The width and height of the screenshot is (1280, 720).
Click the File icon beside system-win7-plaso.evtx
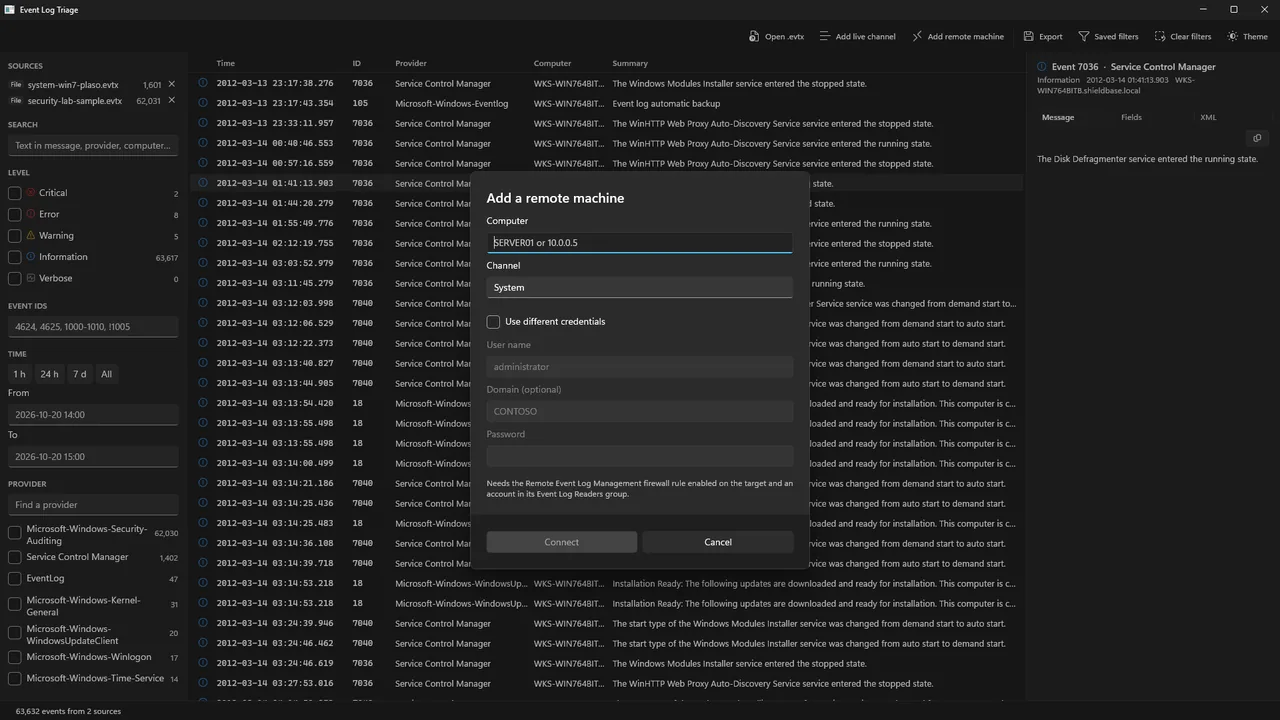pyautogui.click(x=16, y=85)
